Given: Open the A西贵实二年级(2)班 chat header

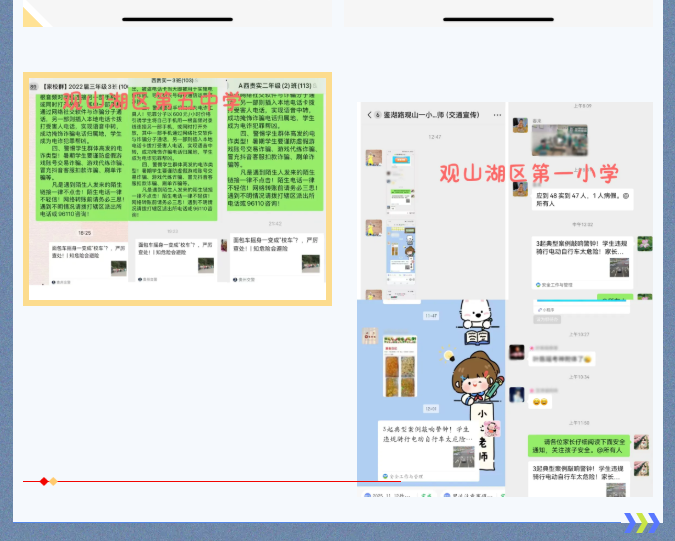Looking at the screenshot, I should [268, 87].
